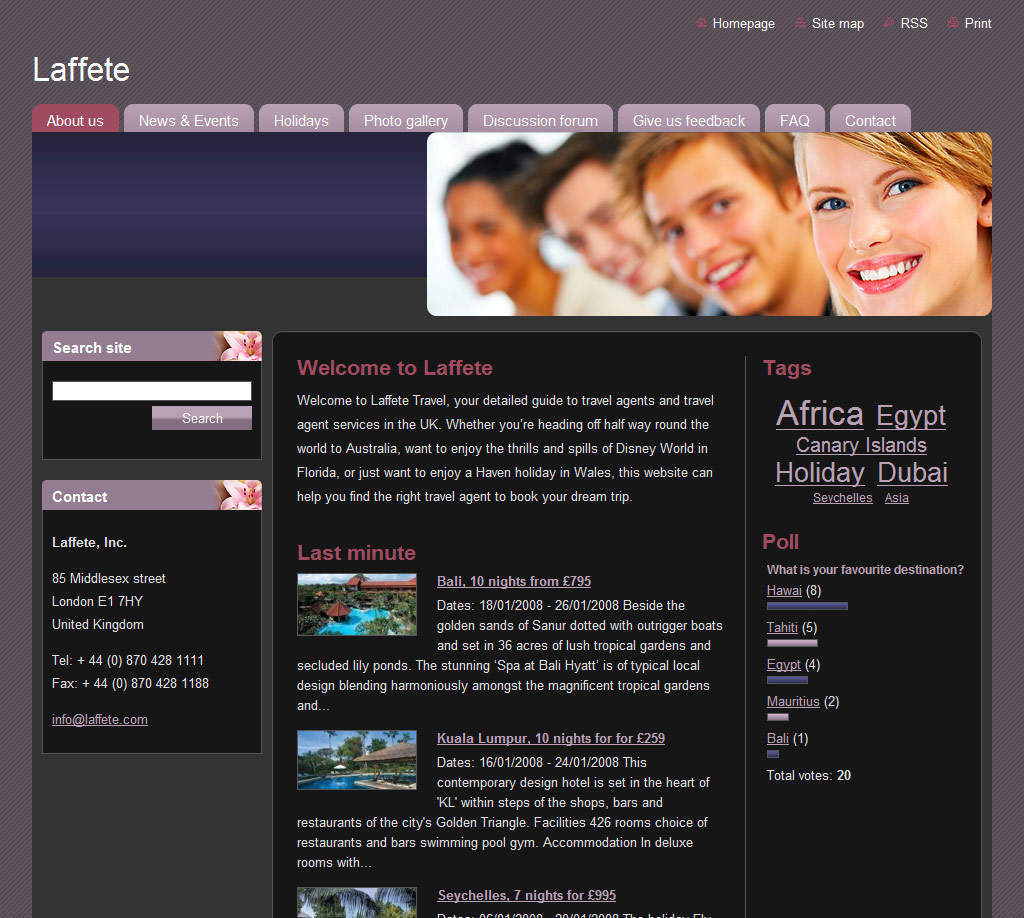Open the Give us feedback tab
Viewport: 1024px width, 918px height.
click(x=688, y=120)
